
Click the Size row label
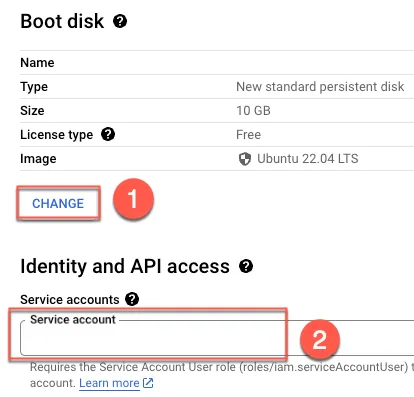[x=32, y=111]
